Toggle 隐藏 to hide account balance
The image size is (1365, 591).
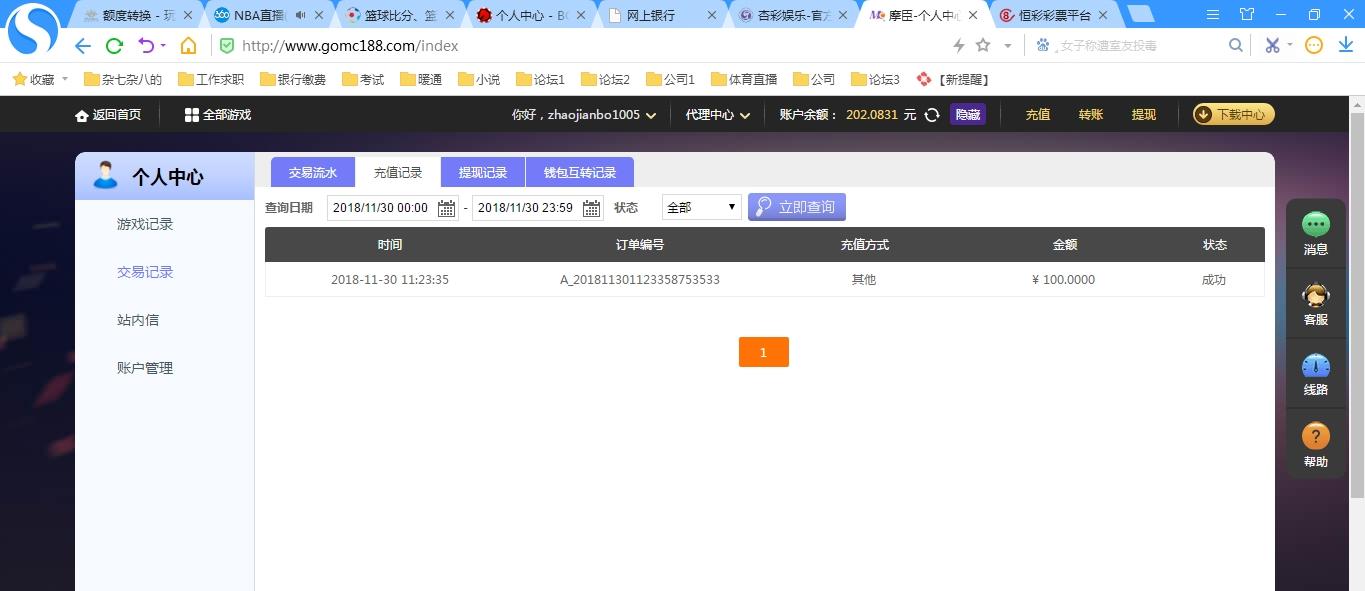click(967, 115)
